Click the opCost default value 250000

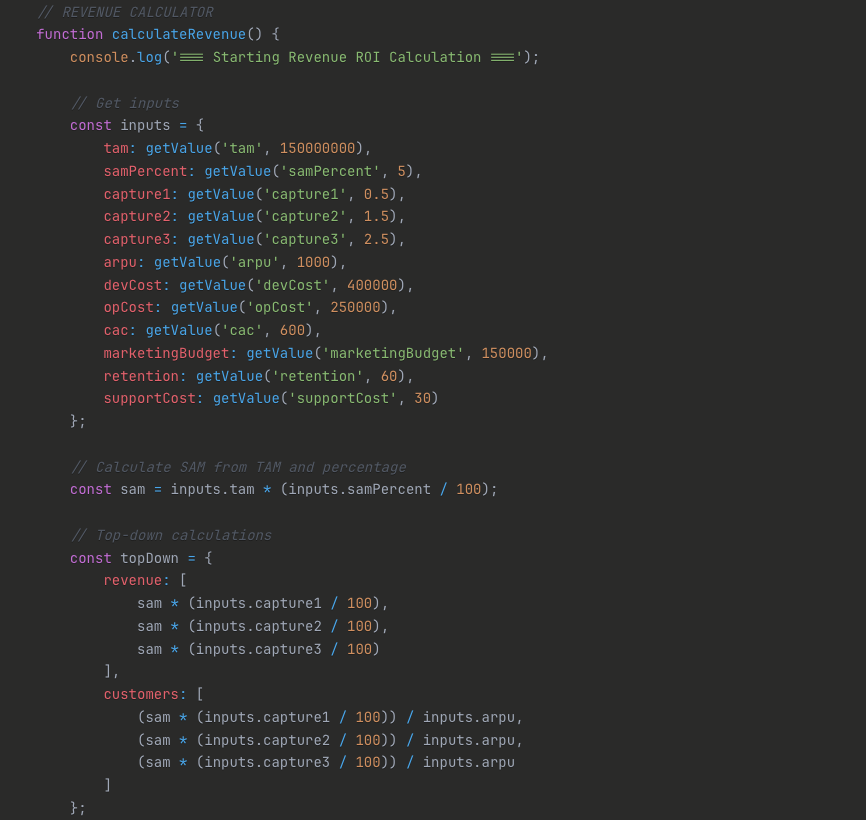pos(356,308)
